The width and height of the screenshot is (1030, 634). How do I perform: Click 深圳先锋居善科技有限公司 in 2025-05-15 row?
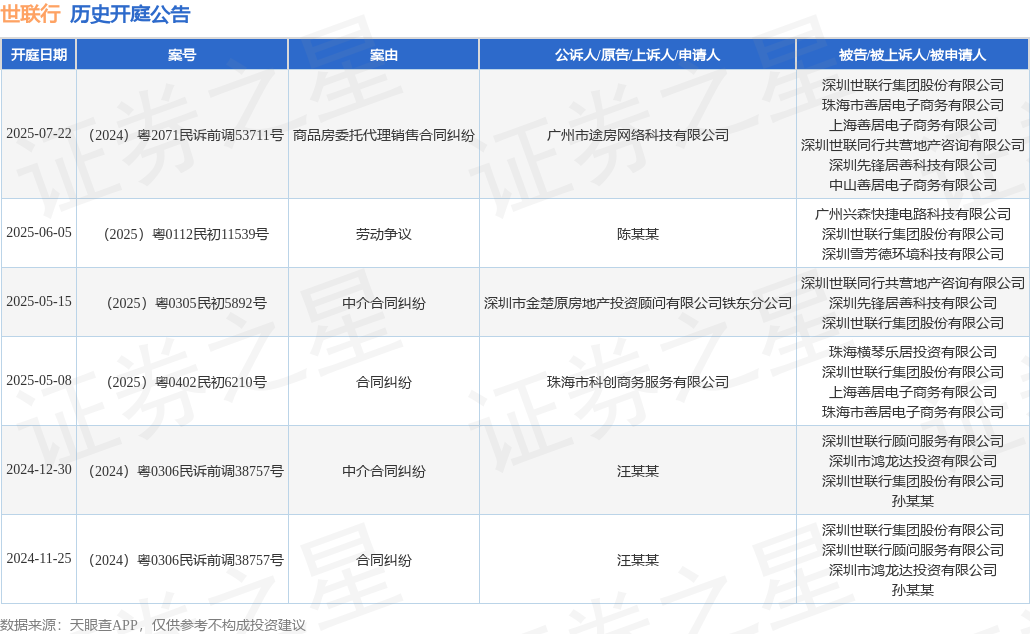point(913,304)
